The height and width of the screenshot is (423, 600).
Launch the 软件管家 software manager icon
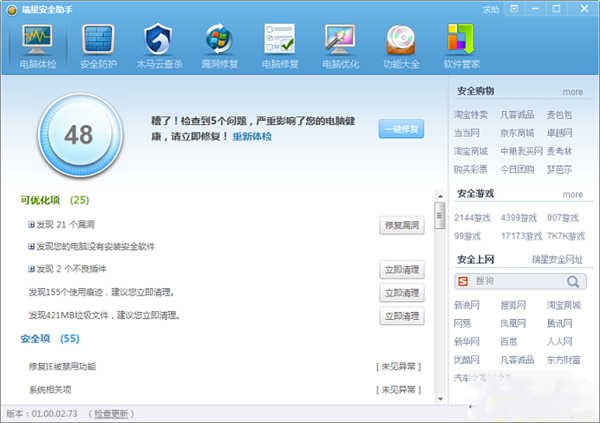click(460, 43)
